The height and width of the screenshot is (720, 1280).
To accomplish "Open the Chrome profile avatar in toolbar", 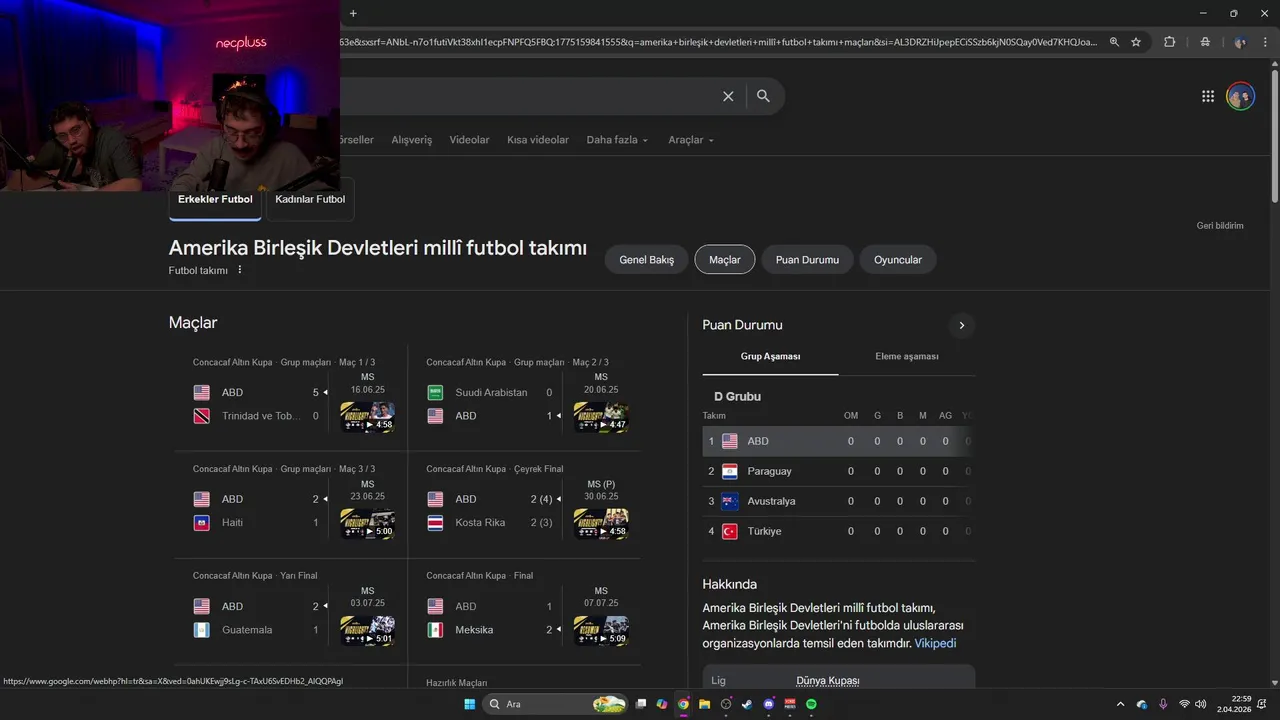I will [1240, 42].
